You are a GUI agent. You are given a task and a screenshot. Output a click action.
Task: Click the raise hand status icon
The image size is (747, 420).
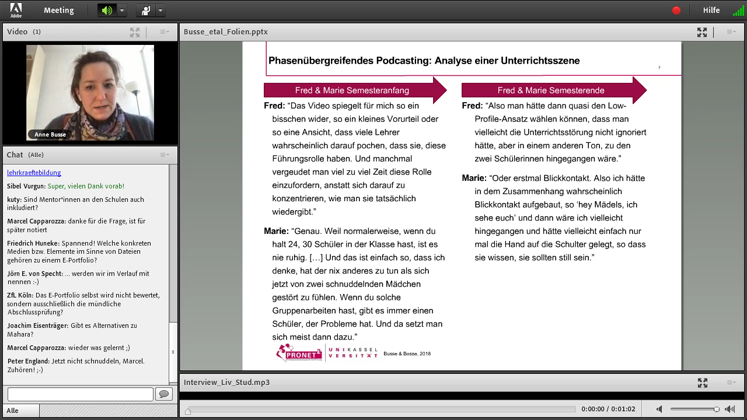(145, 11)
